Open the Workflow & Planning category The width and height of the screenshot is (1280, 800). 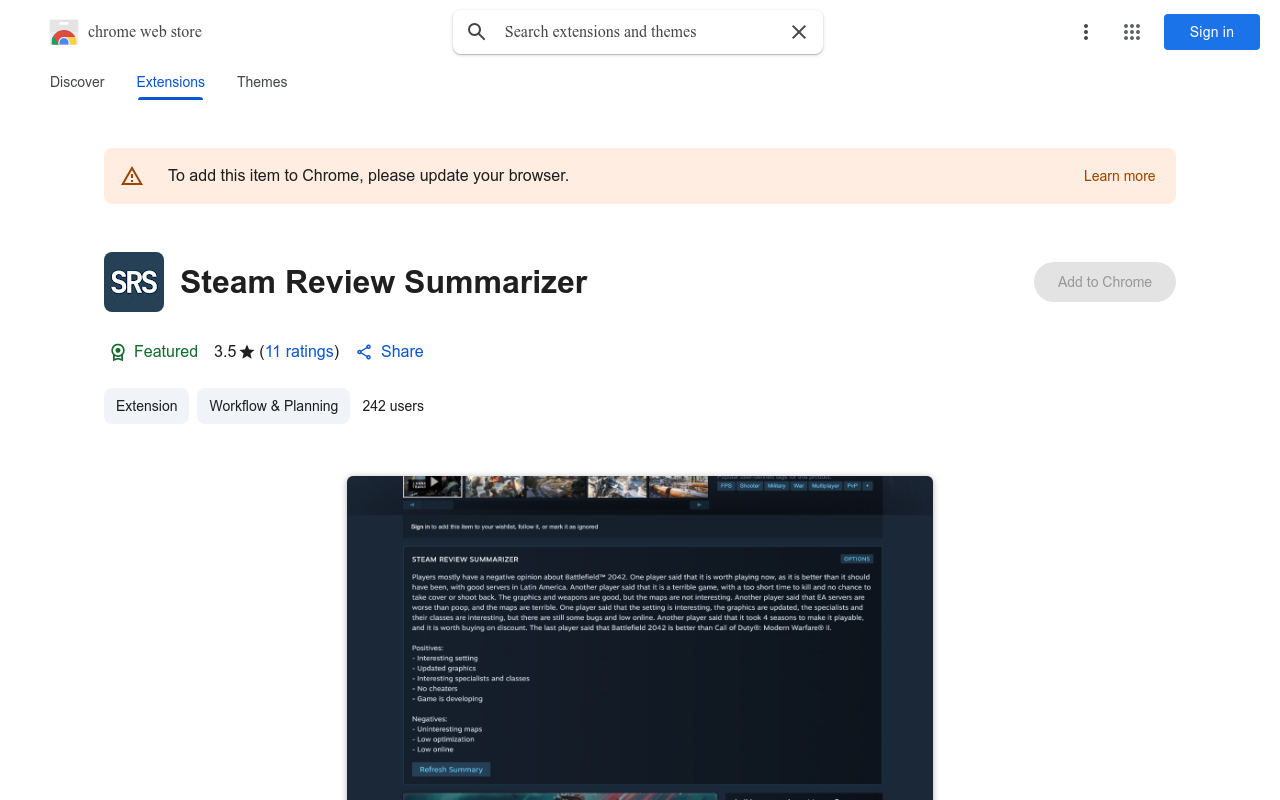click(x=273, y=406)
